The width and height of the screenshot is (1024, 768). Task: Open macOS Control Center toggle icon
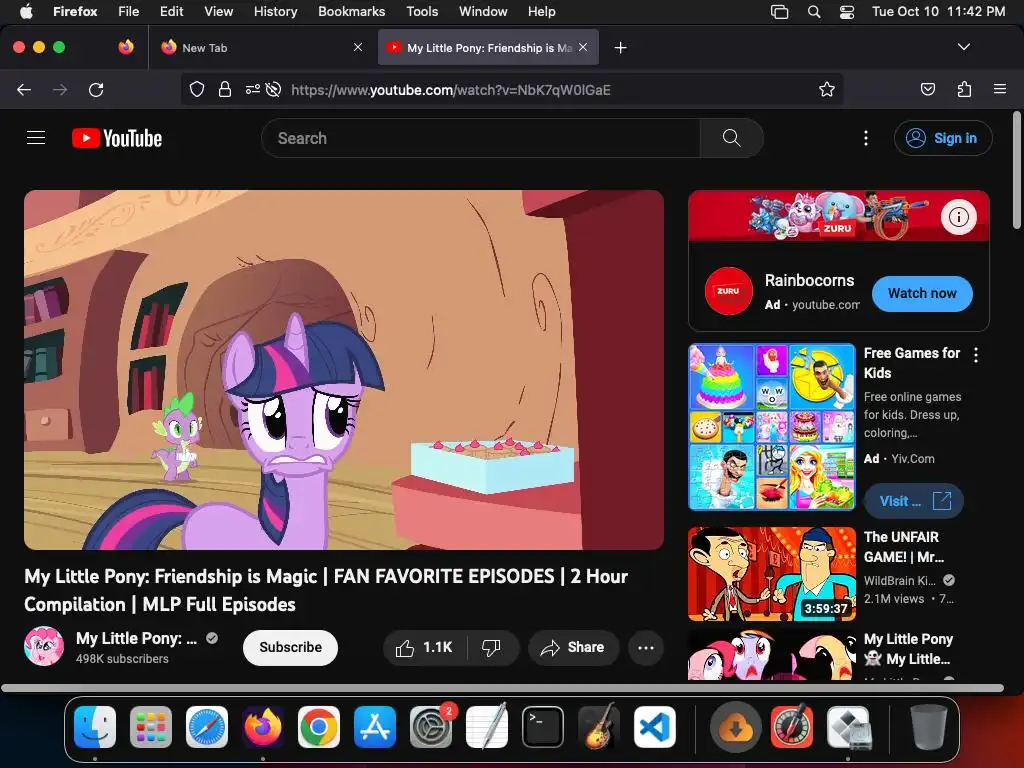pyautogui.click(x=846, y=12)
